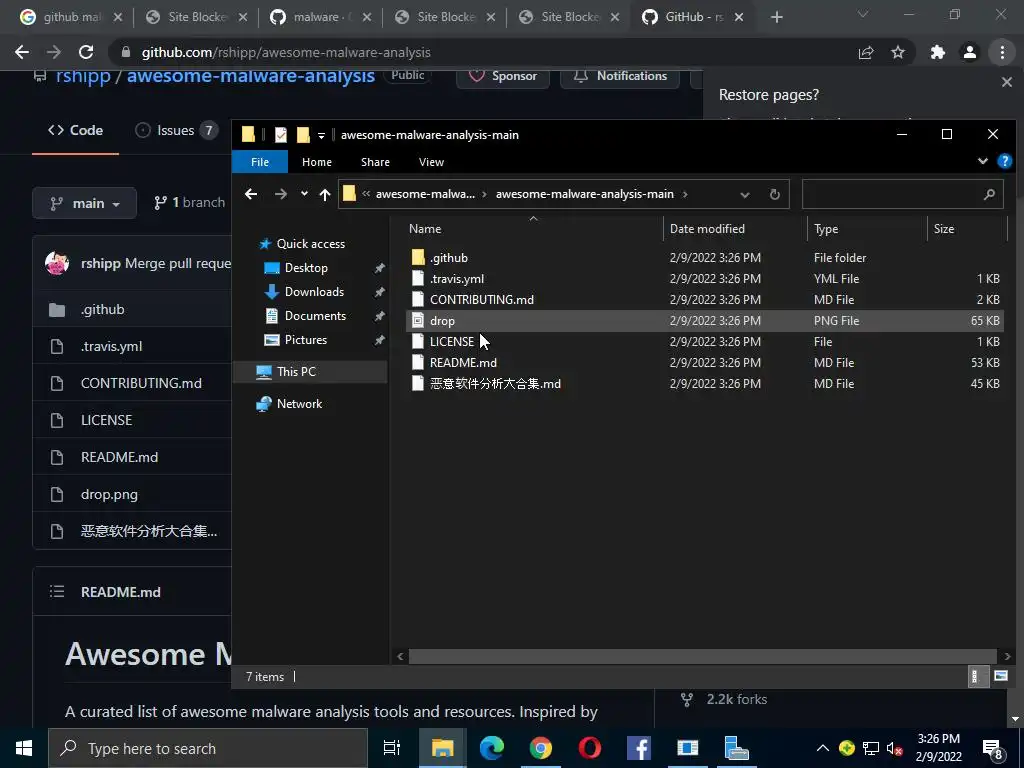Viewport: 1024px width, 768px height.
Task: Open drop.png on GitHub file list
Action: pos(109,494)
